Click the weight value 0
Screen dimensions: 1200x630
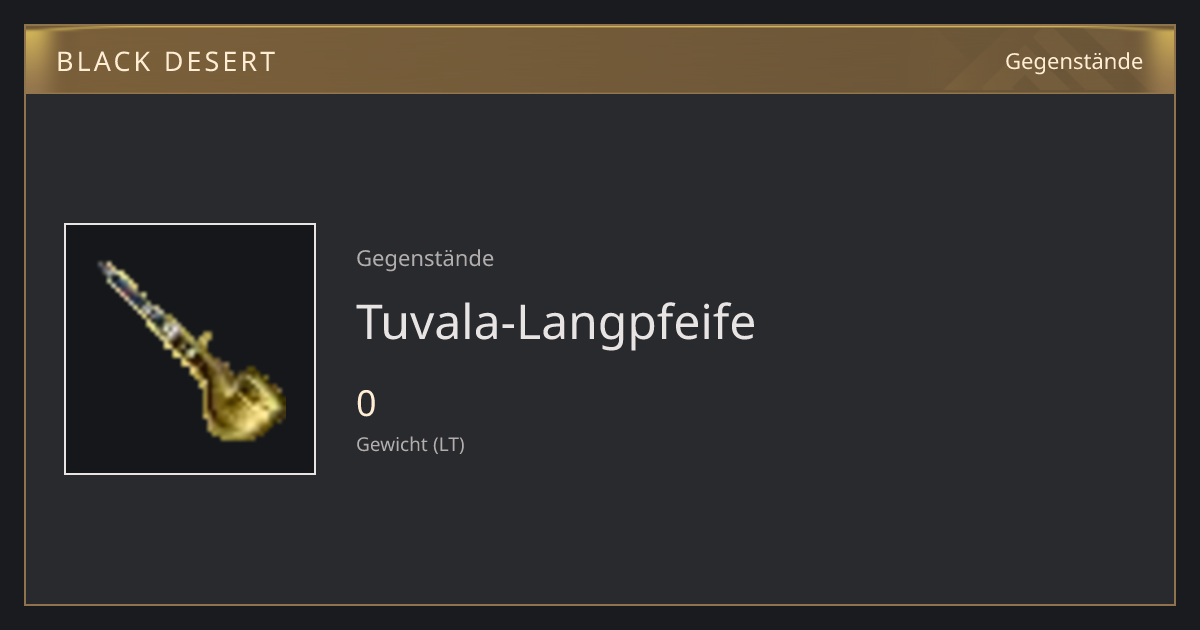click(366, 404)
